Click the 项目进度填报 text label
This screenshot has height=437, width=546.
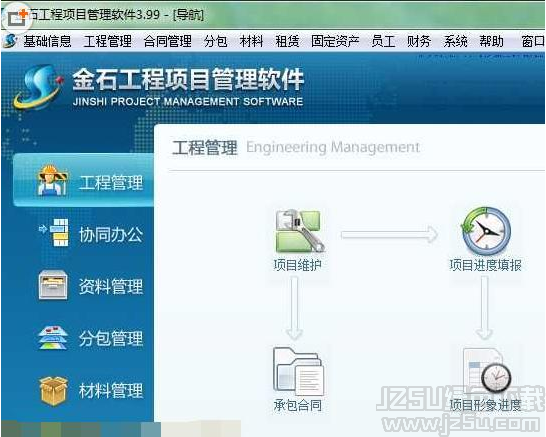[x=485, y=265]
